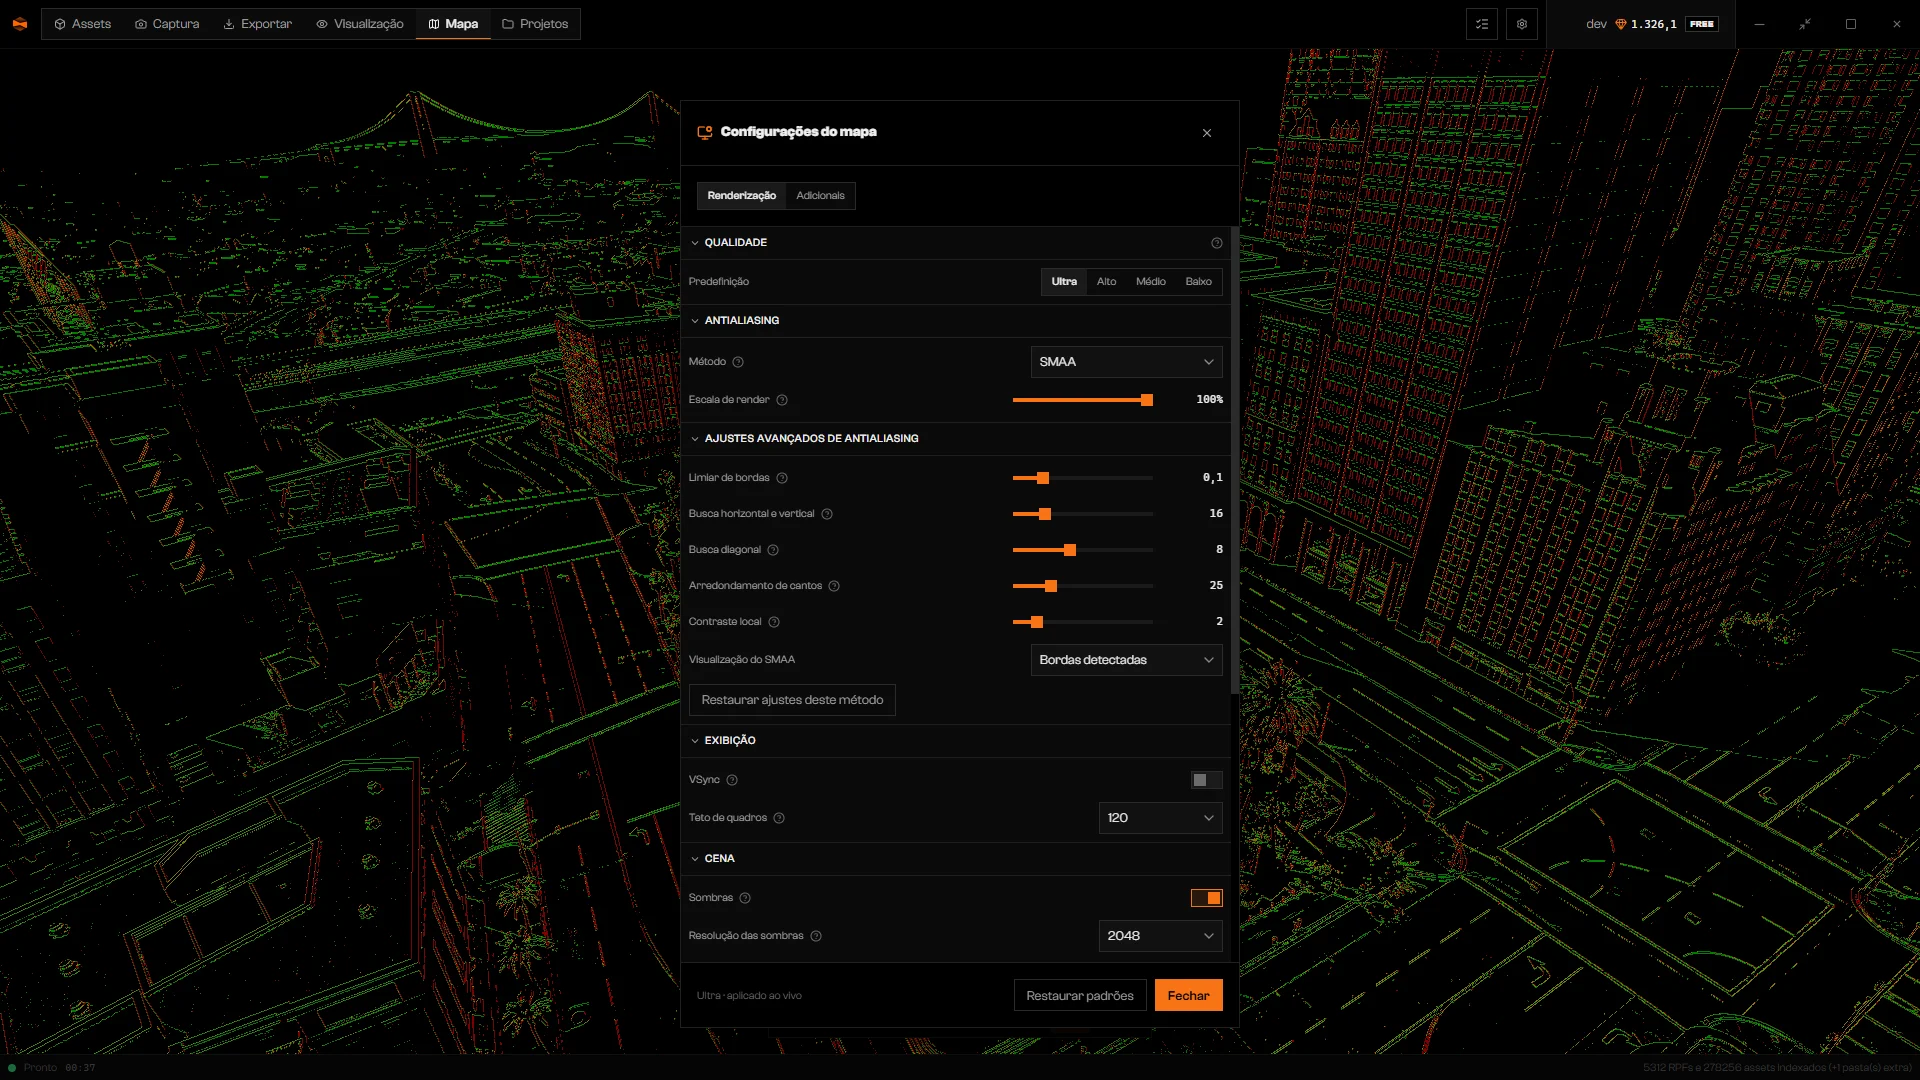Viewport: 1920px width, 1080px height.
Task: Disable the Sombras toggle
Action: pos(1206,898)
